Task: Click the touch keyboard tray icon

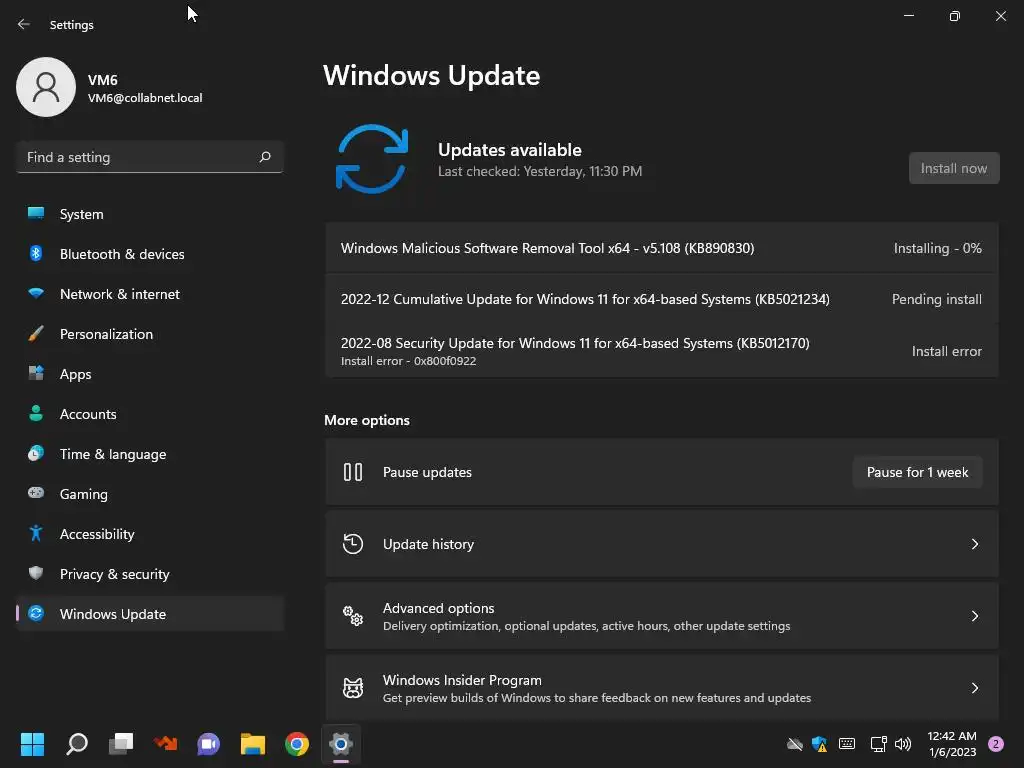Action: tap(847, 744)
